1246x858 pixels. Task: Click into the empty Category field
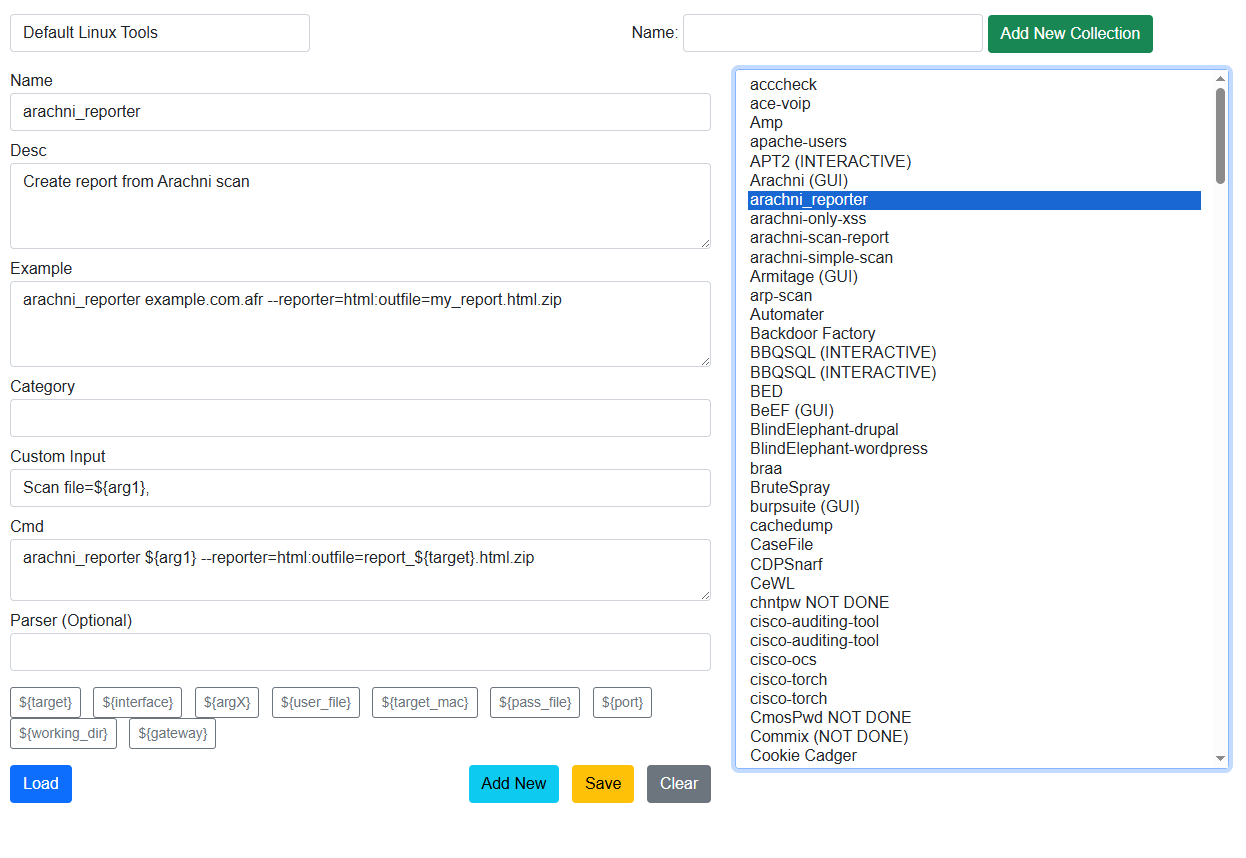click(x=360, y=418)
